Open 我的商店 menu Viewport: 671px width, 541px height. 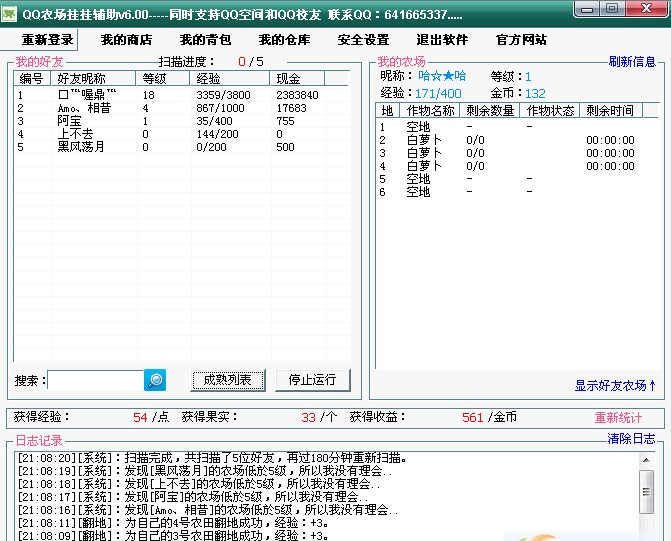[x=126, y=40]
